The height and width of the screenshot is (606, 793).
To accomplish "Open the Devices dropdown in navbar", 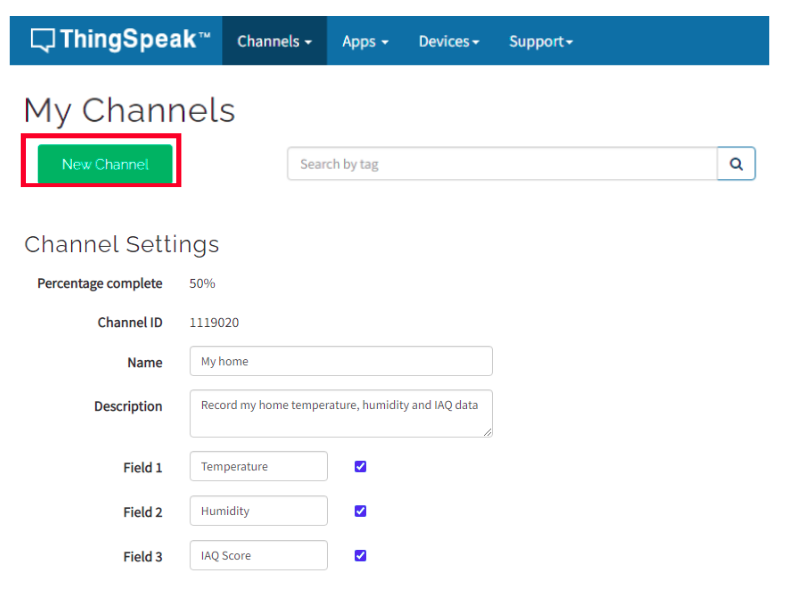I will pos(449,41).
